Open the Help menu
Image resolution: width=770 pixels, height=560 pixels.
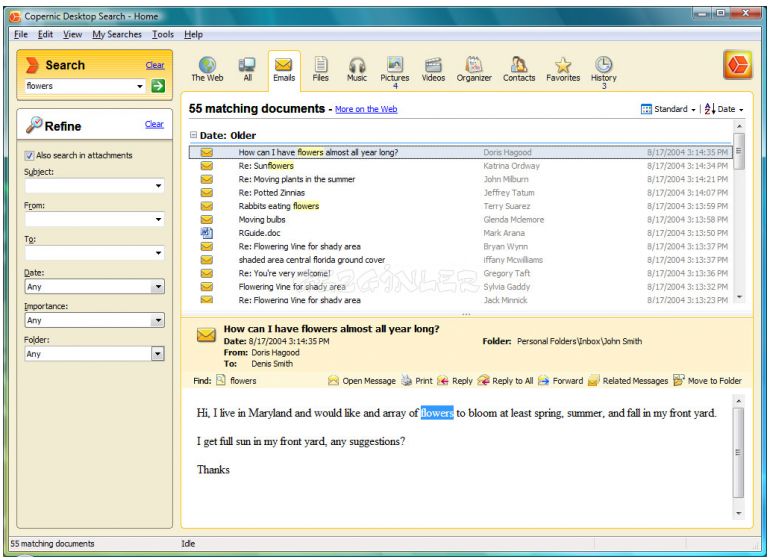193,34
